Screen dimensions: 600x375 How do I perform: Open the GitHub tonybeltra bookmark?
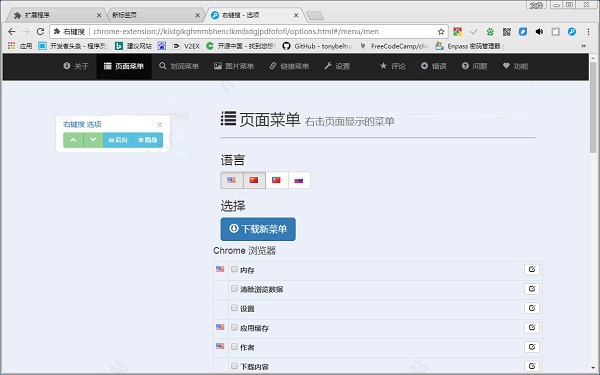[317, 46]
